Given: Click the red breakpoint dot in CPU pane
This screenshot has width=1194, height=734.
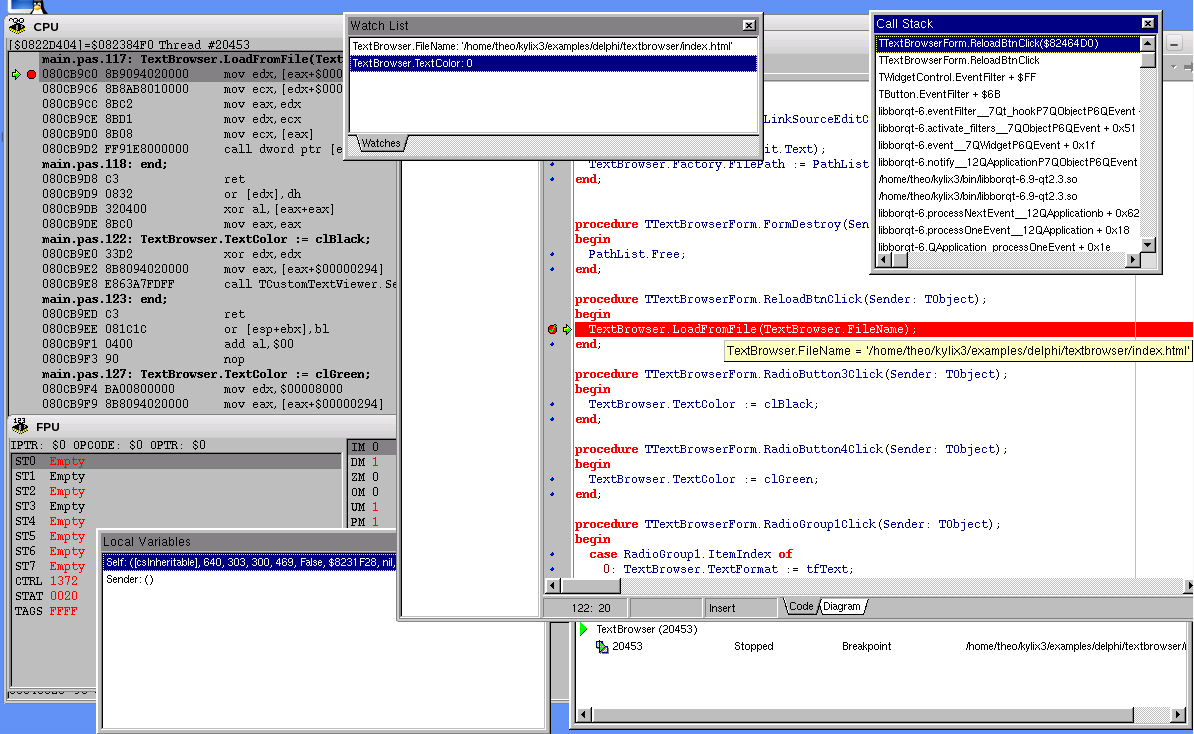Looking at the screenshot, I should 31,75.
